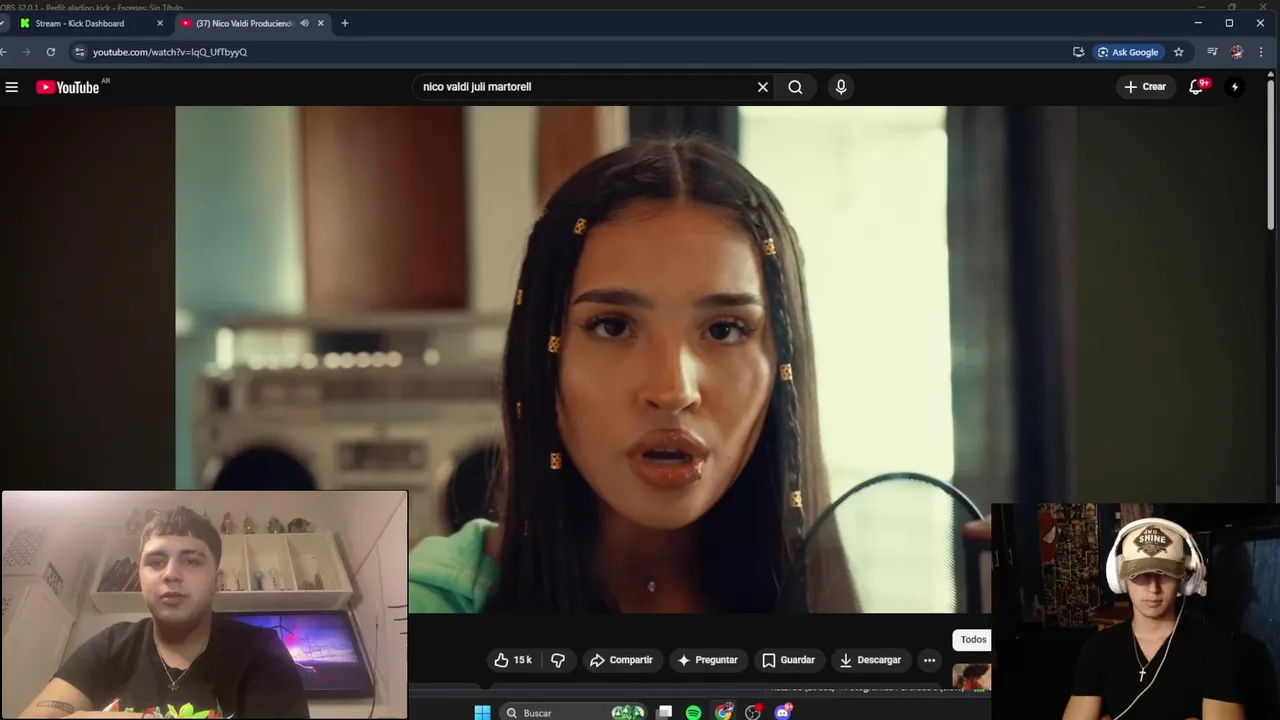The image size is (1280, 720).
Task: Open Spotify from the taskbar
Action: [x=694, y=712]
